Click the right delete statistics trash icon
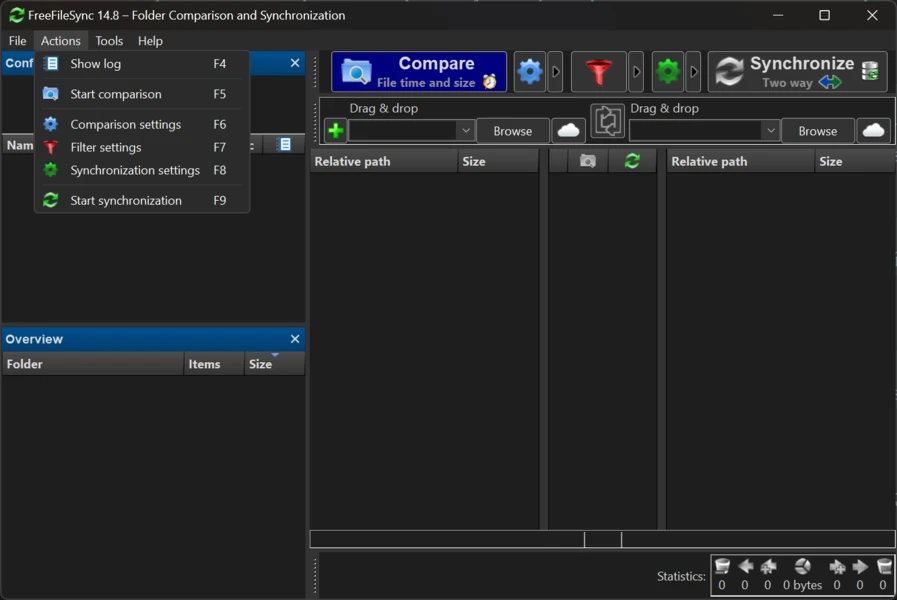 pos(884,566)
